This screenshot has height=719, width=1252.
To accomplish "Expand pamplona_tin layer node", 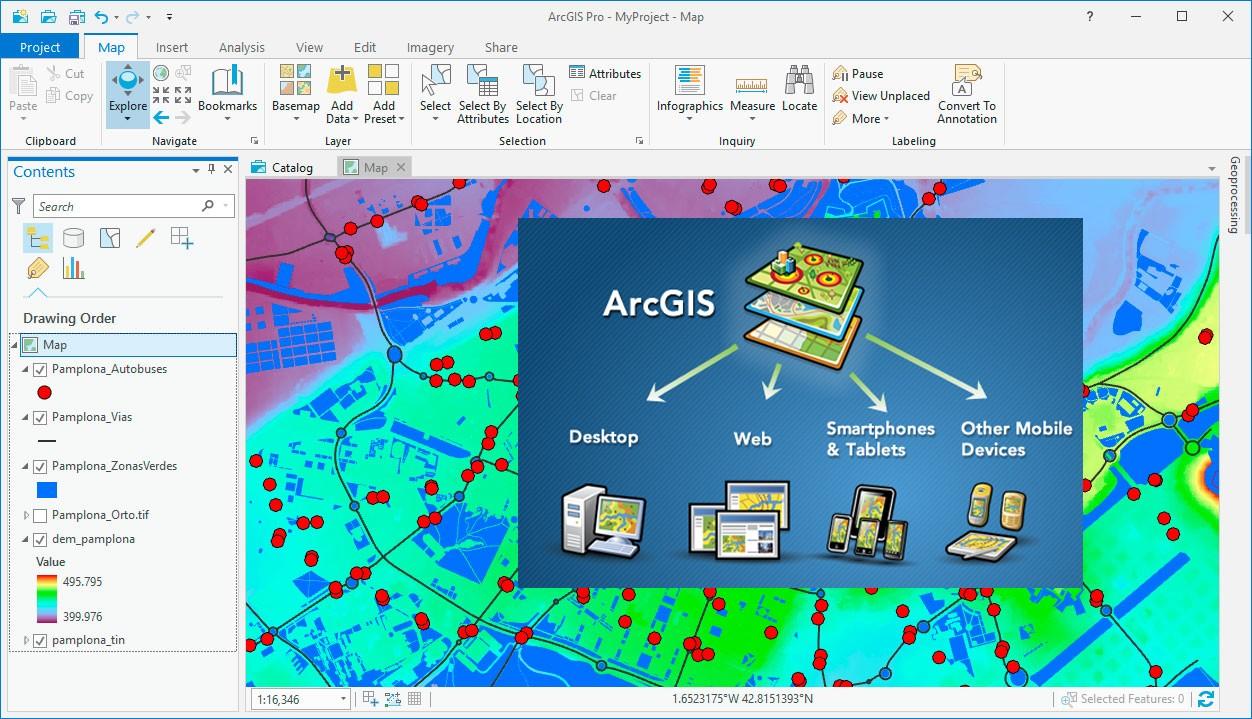I will tap(27, 641).
